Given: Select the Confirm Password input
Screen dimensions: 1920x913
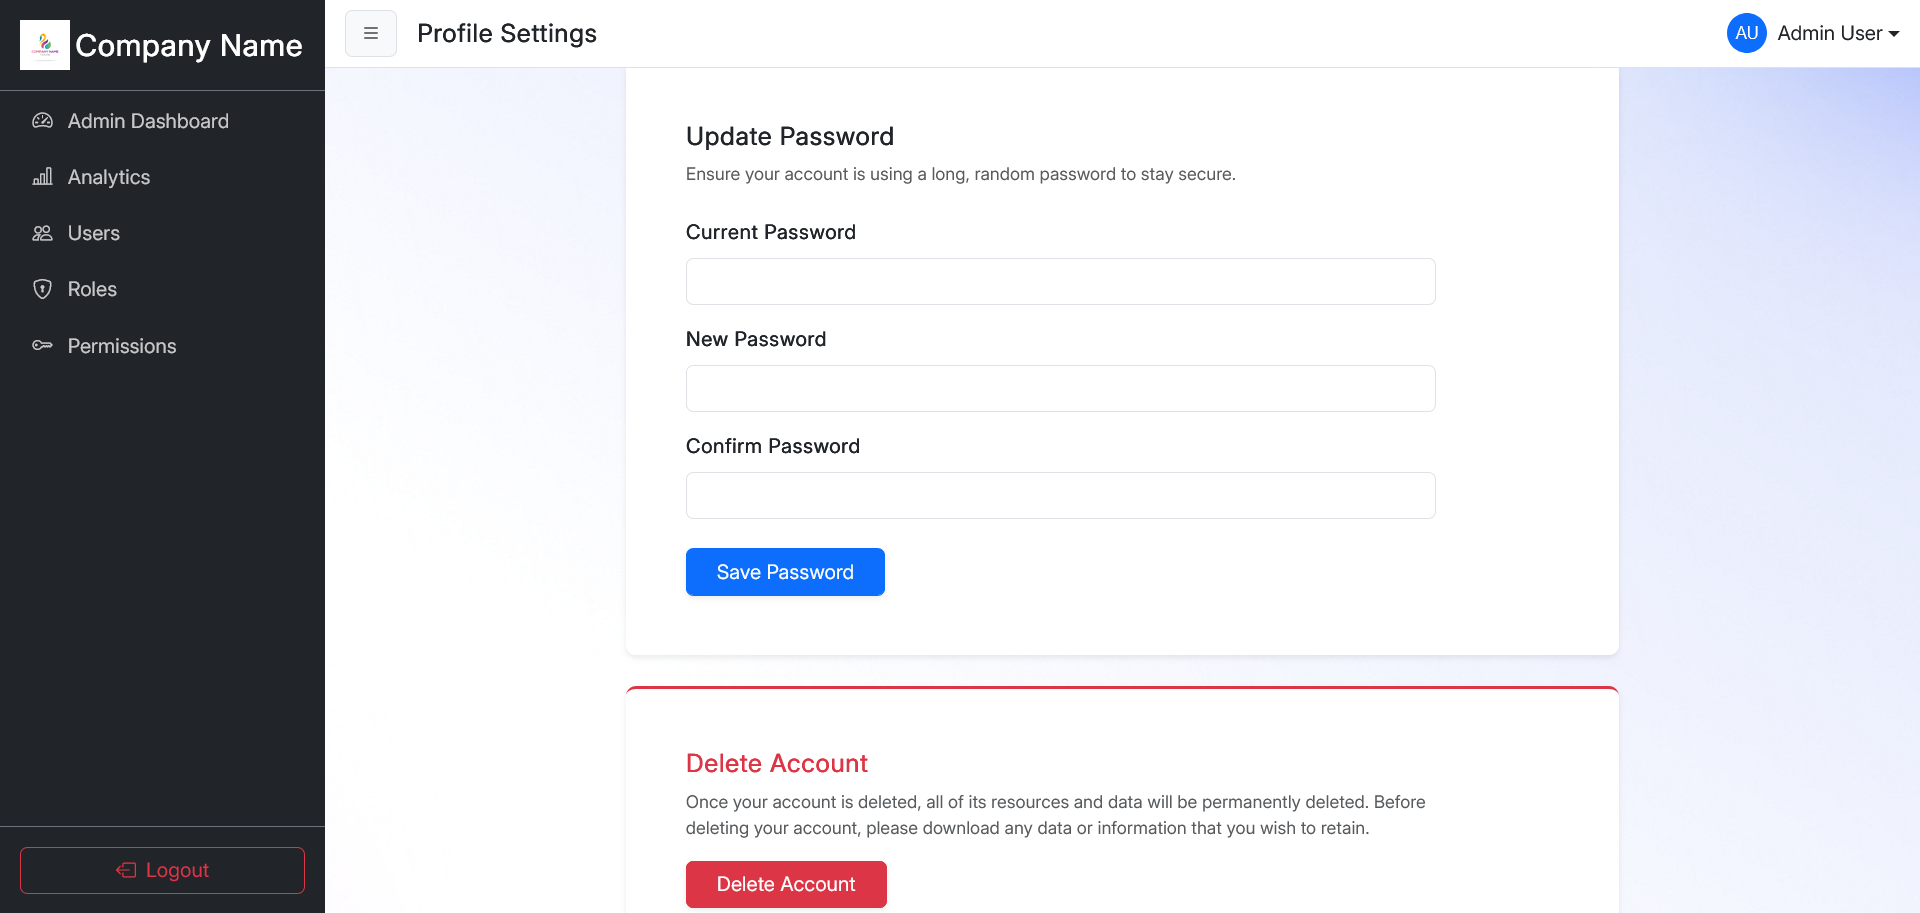Looking at the screenshot, I should [x=1060, y=495].
